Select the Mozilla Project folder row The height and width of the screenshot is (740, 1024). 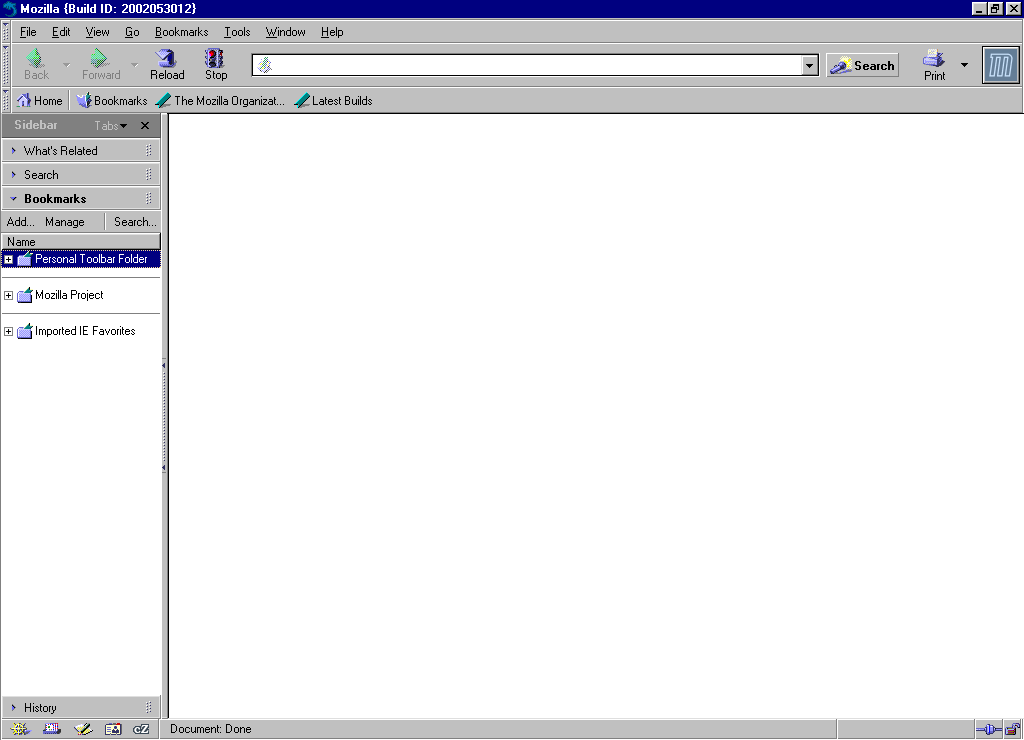(81, 295)
